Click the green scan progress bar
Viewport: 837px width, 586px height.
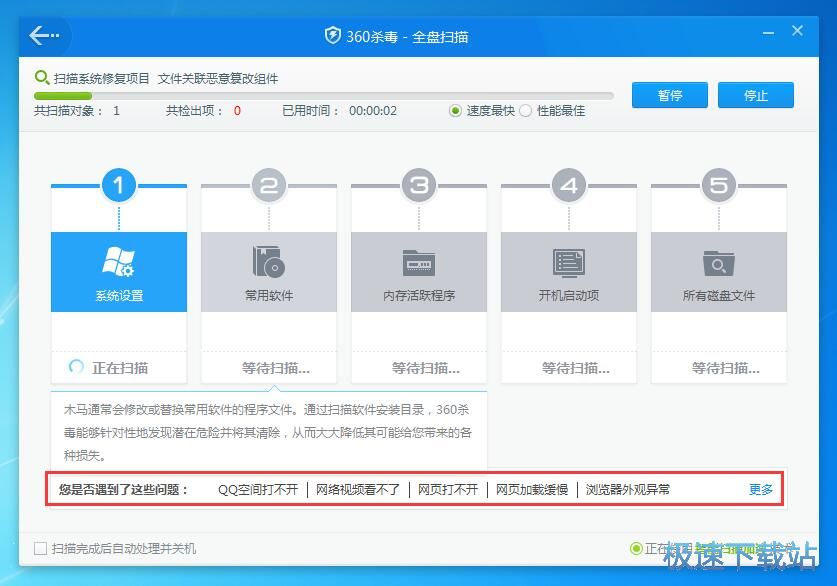coord(62,96)
